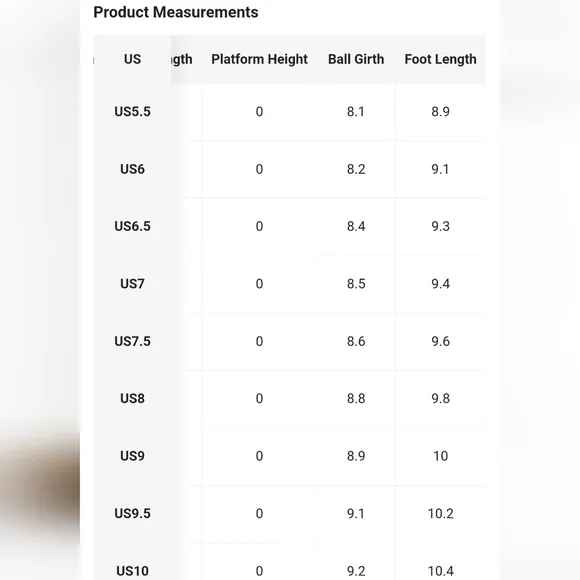Click Ball Girth value 8.4
The height and width of the screenshot is (580, 580).
click(x=356, y=226)
